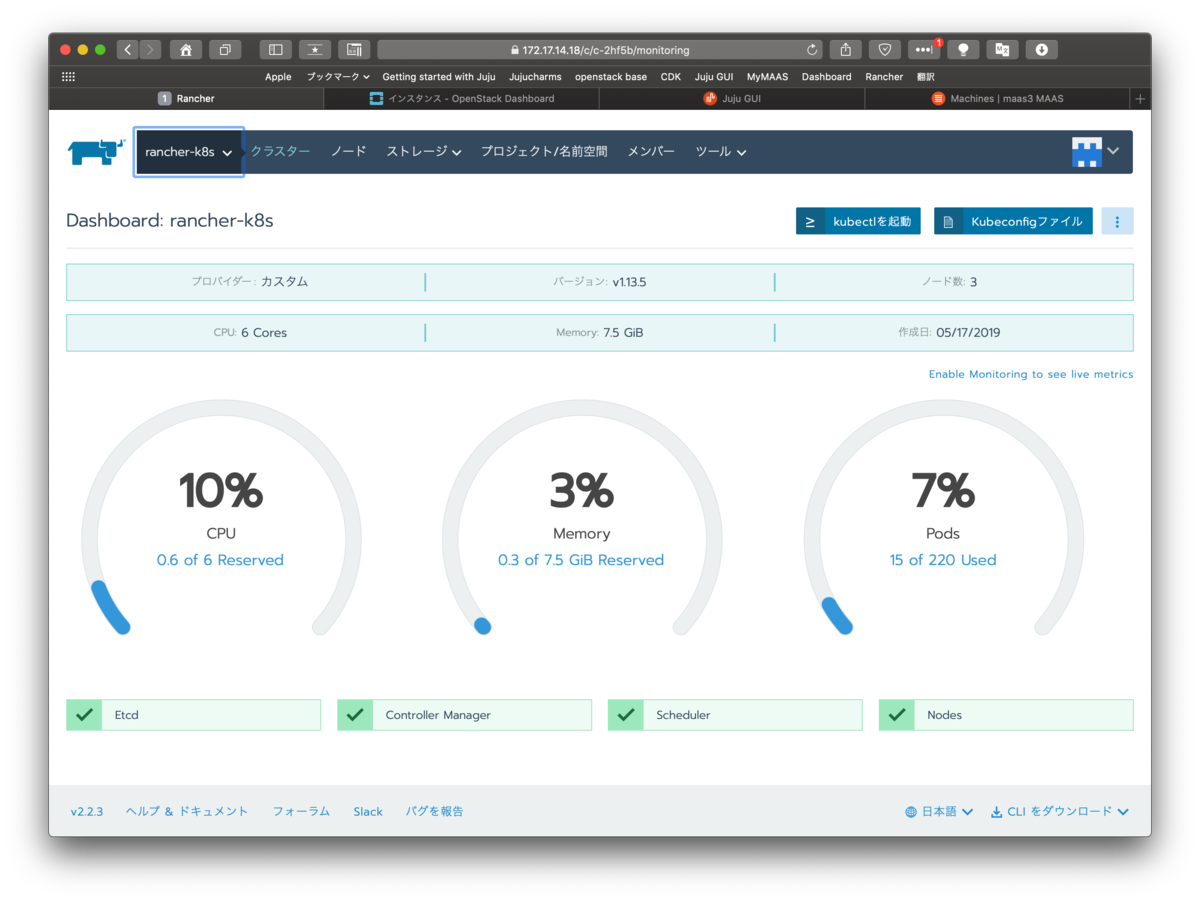Switch to the OpenStack Dashboard tab
Image resolution: width=1200 pixels, height=901 pixels.
pos(462,98)
